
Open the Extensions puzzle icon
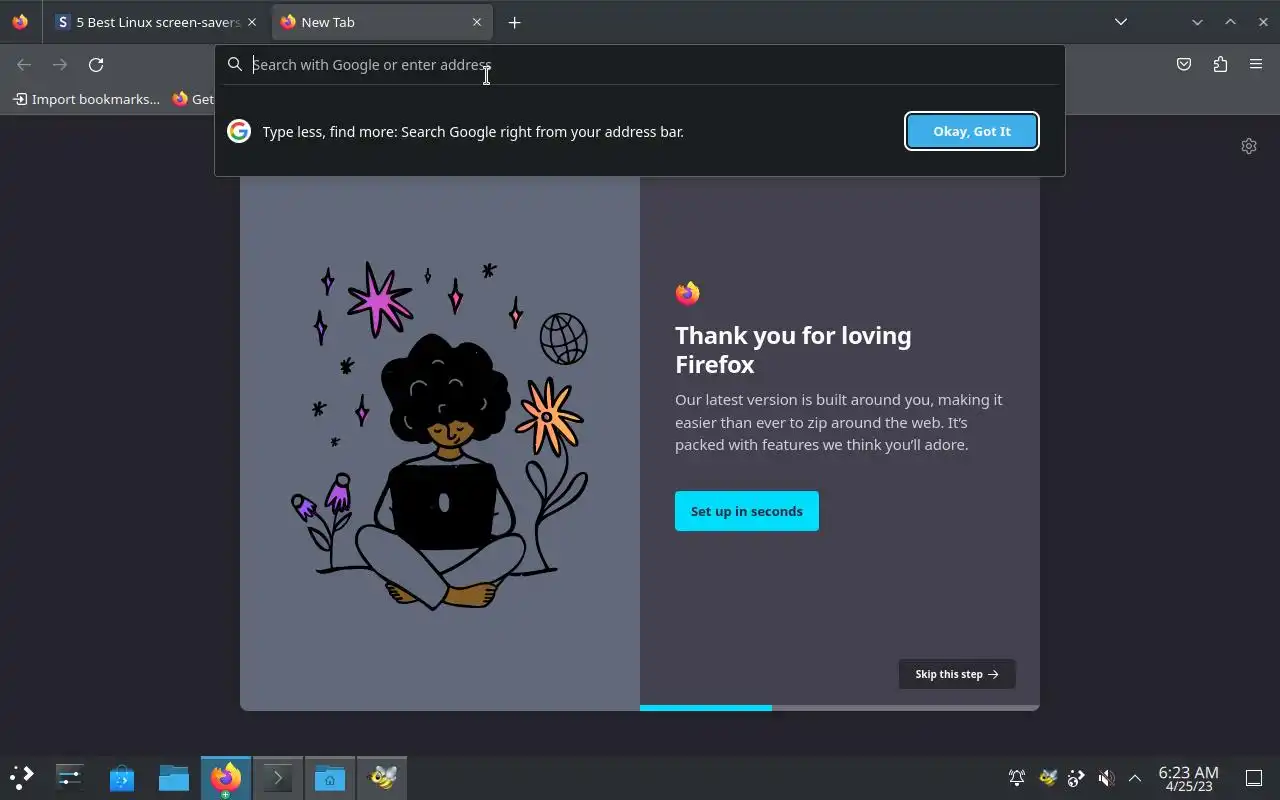coord(1220,65)
